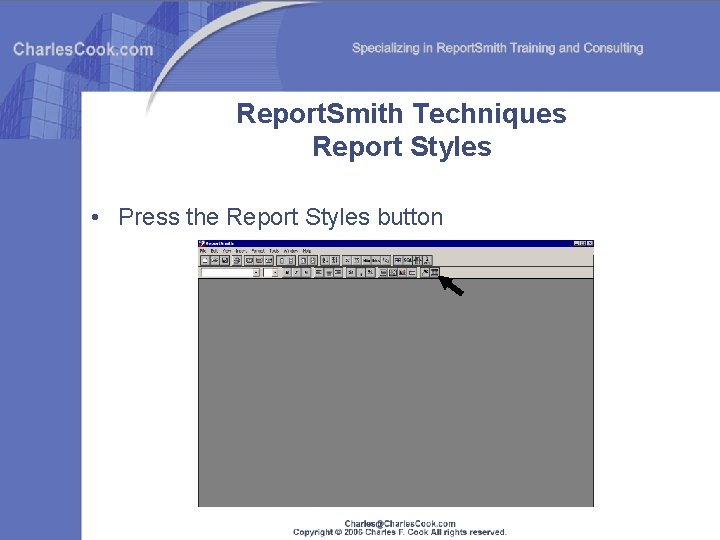The height and width of the screenshot is (540, 720).
Task: Toggle Bold formatting button
Action: coord(287,273)
